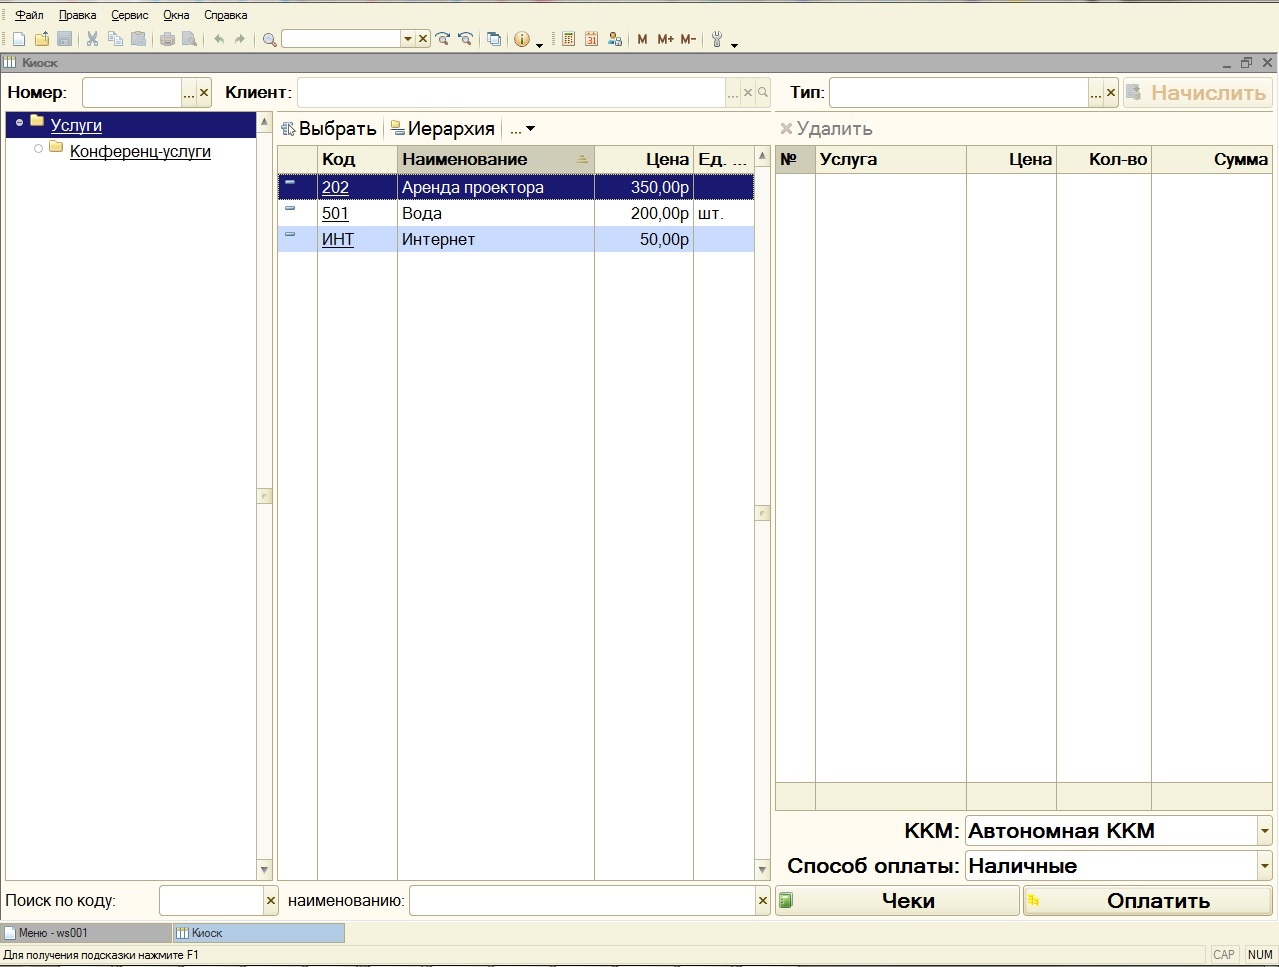The image size is (1279, 967).
Task: Sort by the Наименование column header
Action: click(495, 159)
